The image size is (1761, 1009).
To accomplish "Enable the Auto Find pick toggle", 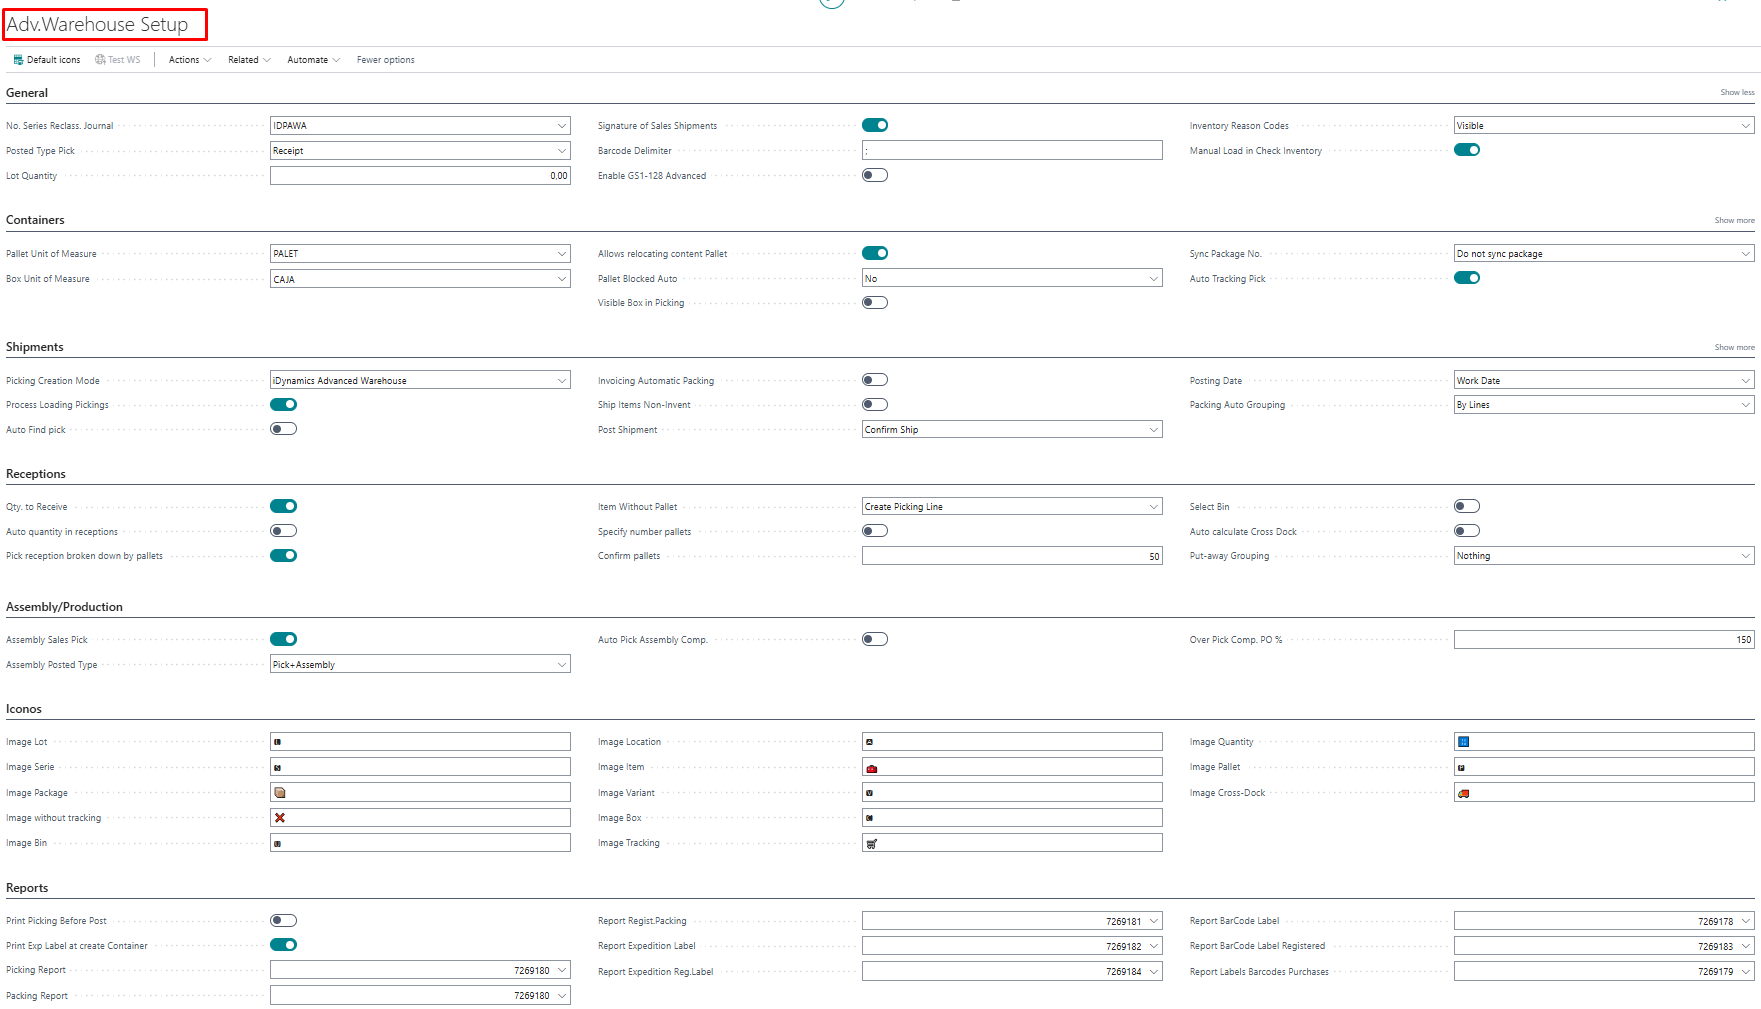I will pos(284,429).
